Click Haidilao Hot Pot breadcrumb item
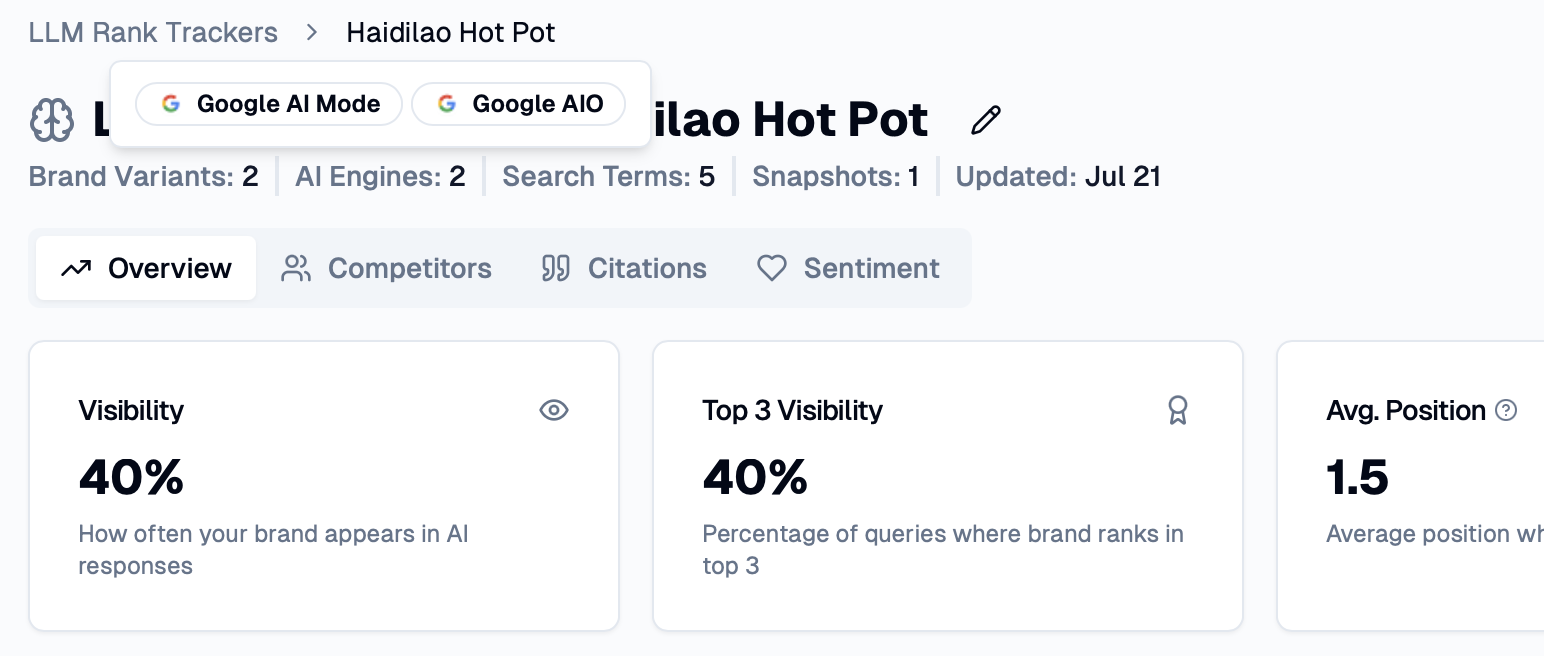1544x656 pixels. pyautogui.click(x=450, y=33)
